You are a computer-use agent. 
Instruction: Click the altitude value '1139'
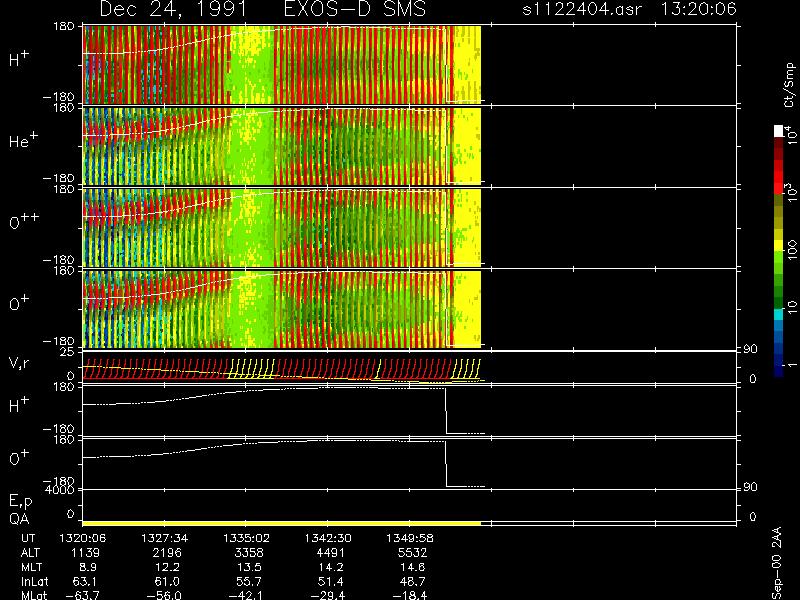tap(85, 553)
